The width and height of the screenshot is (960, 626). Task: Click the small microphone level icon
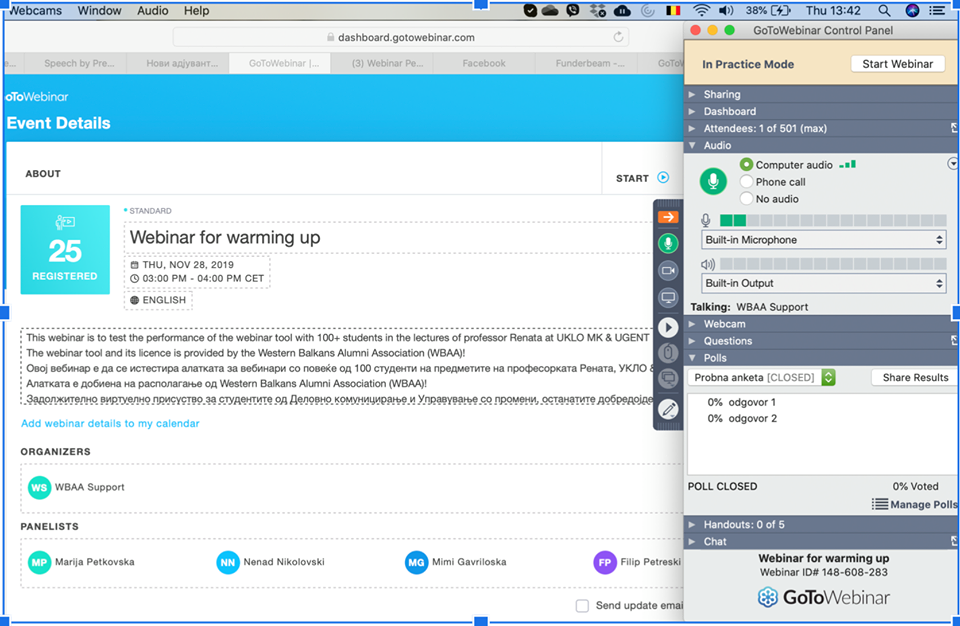706,221
